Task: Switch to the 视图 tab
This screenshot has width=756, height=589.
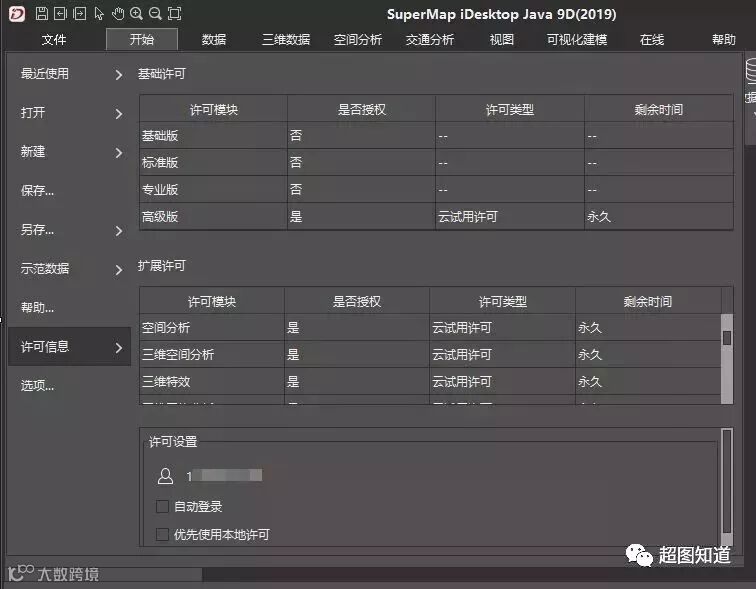Action: [x=501, y=40]
